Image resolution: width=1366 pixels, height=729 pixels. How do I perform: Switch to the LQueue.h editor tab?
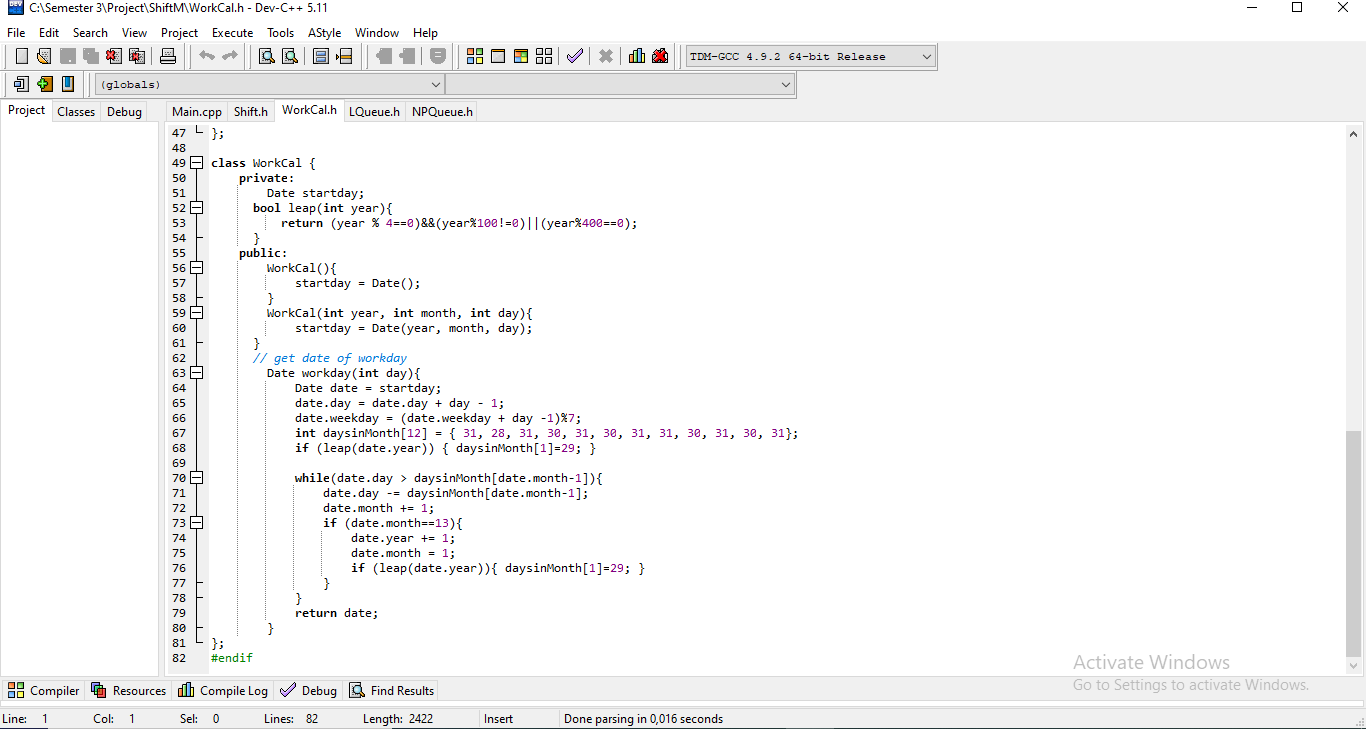(374, 112)
